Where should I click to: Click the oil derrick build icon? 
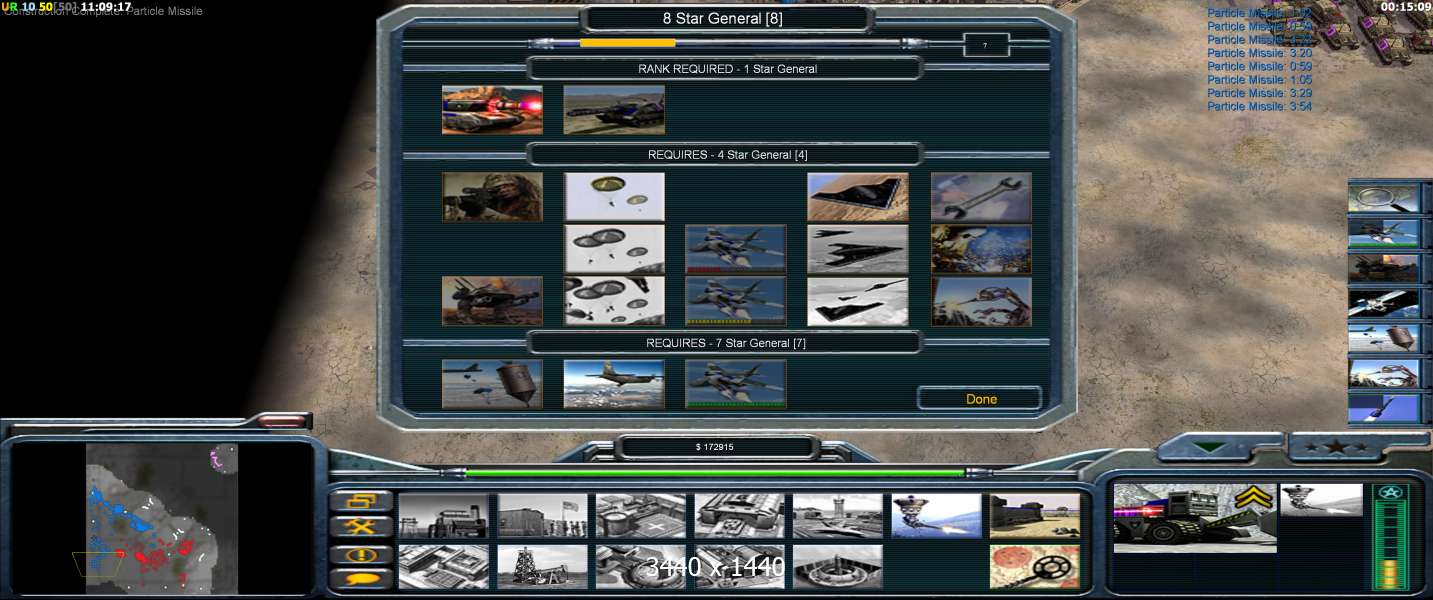[x=541, y=567]
